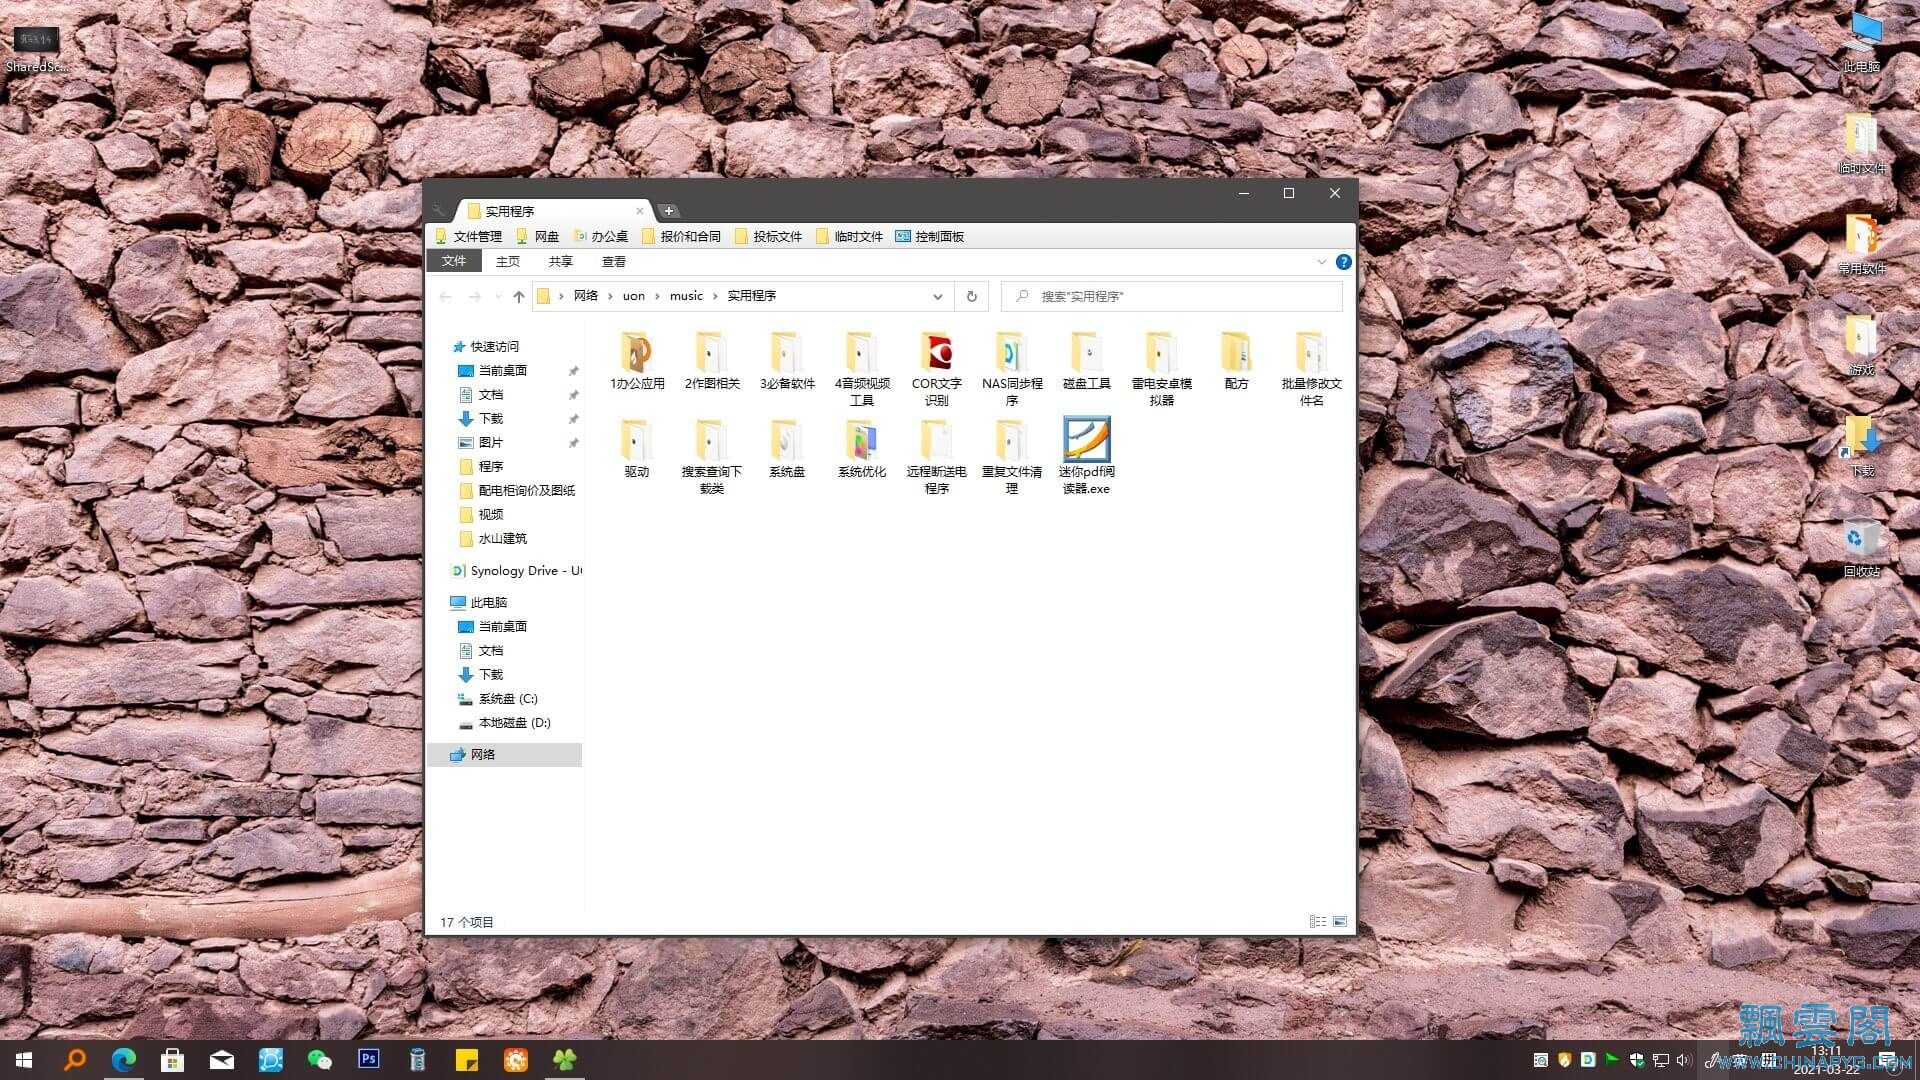The width and height of the screenshot is (1920, 1080).
Task: Open the 重复文件清理 folder
Action: (x=1012, y=457)
